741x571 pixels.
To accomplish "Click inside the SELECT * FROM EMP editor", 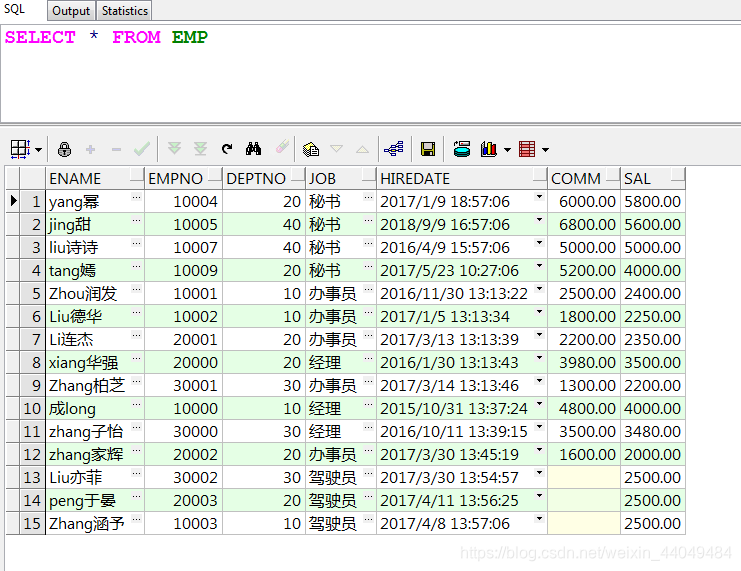I will (370, 73).
